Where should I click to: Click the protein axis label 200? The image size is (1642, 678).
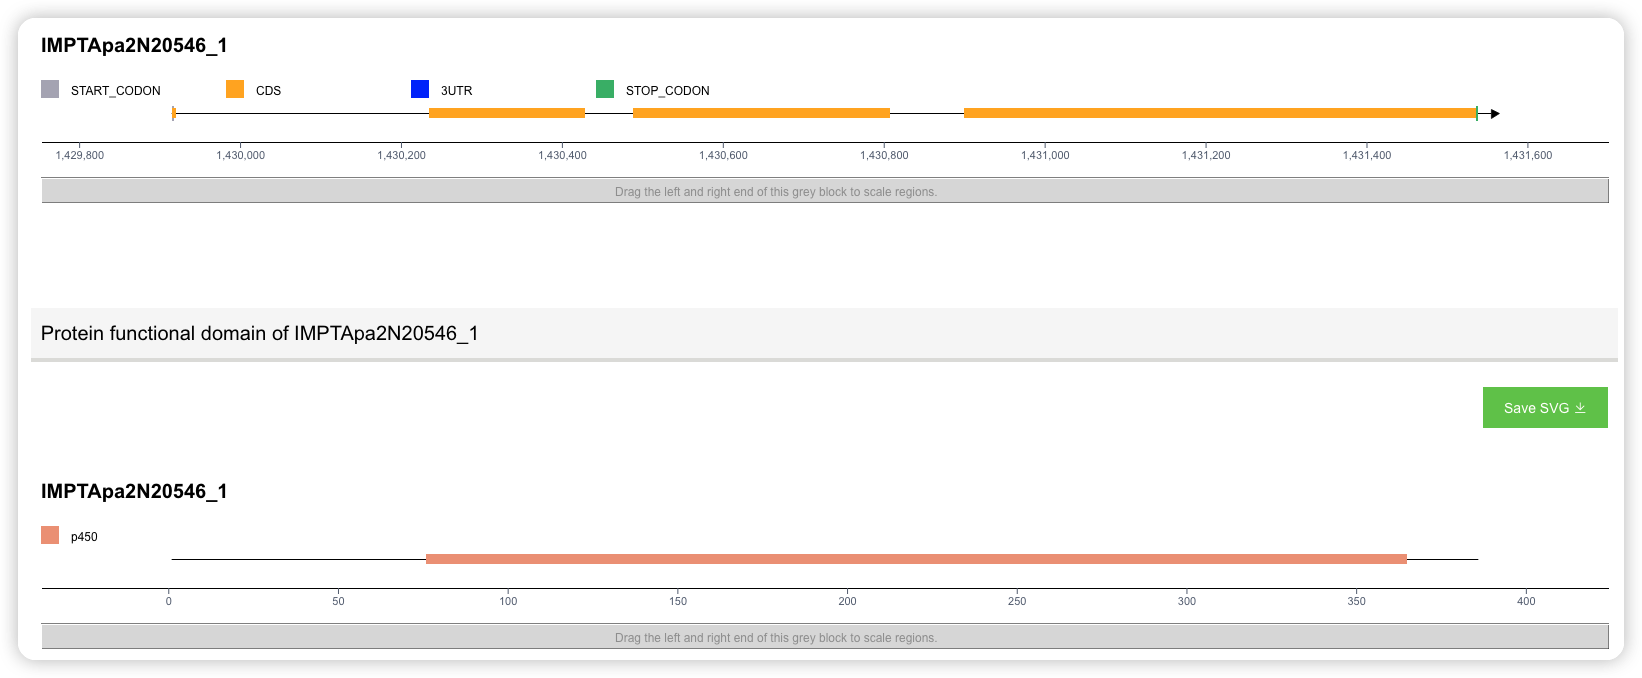[x=847, y=601]
